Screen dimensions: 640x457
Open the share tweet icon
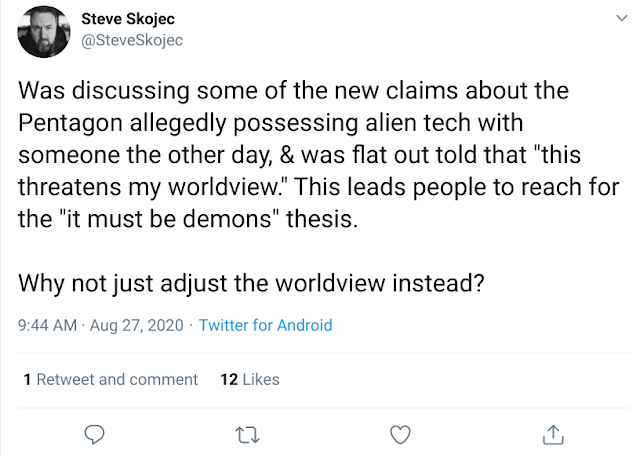click(x=553, y=433)
